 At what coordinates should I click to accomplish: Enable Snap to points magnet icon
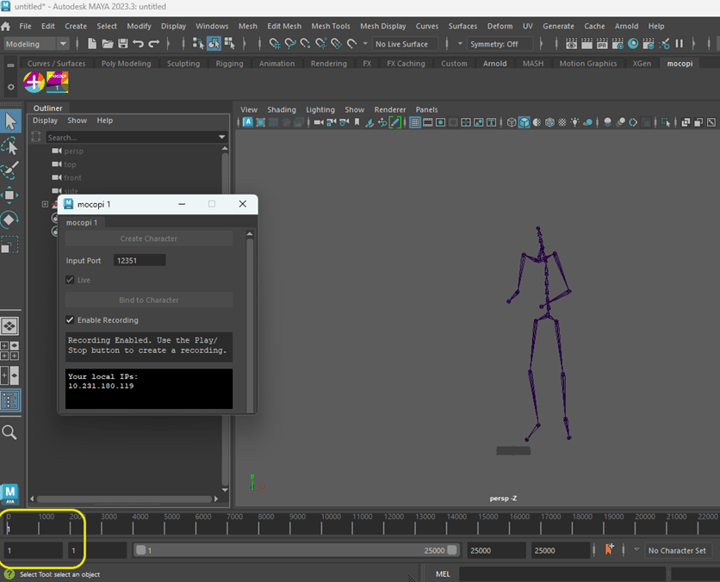pos(305,44)
